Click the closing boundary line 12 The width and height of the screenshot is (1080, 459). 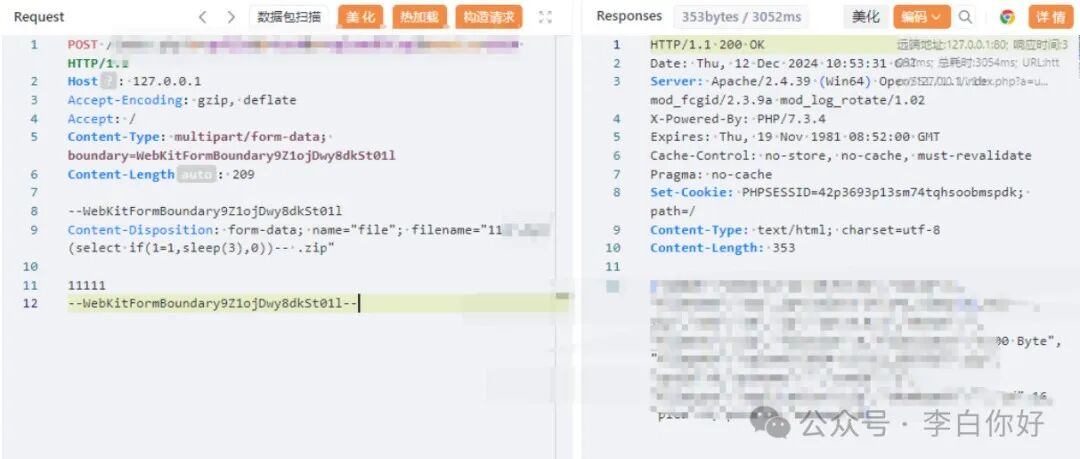click(x=214, y=303)
